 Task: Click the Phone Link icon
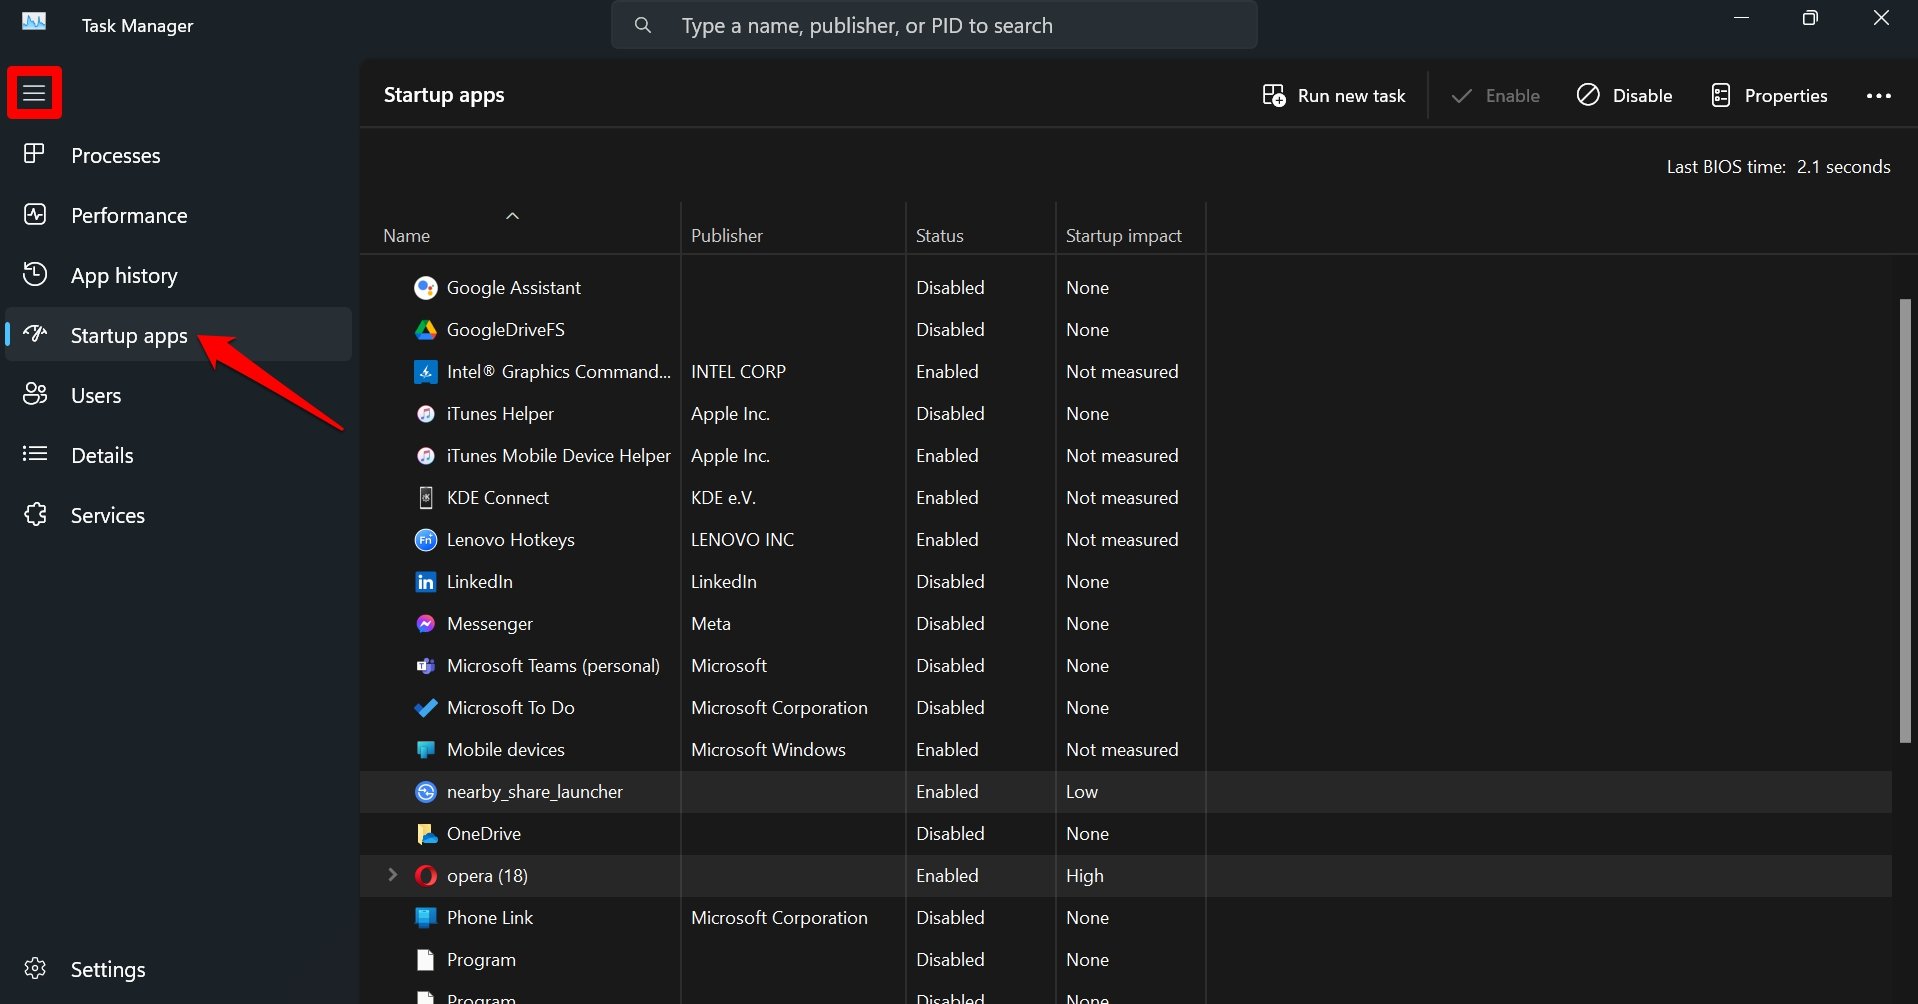pyautogui.click(x=425, y=918)
